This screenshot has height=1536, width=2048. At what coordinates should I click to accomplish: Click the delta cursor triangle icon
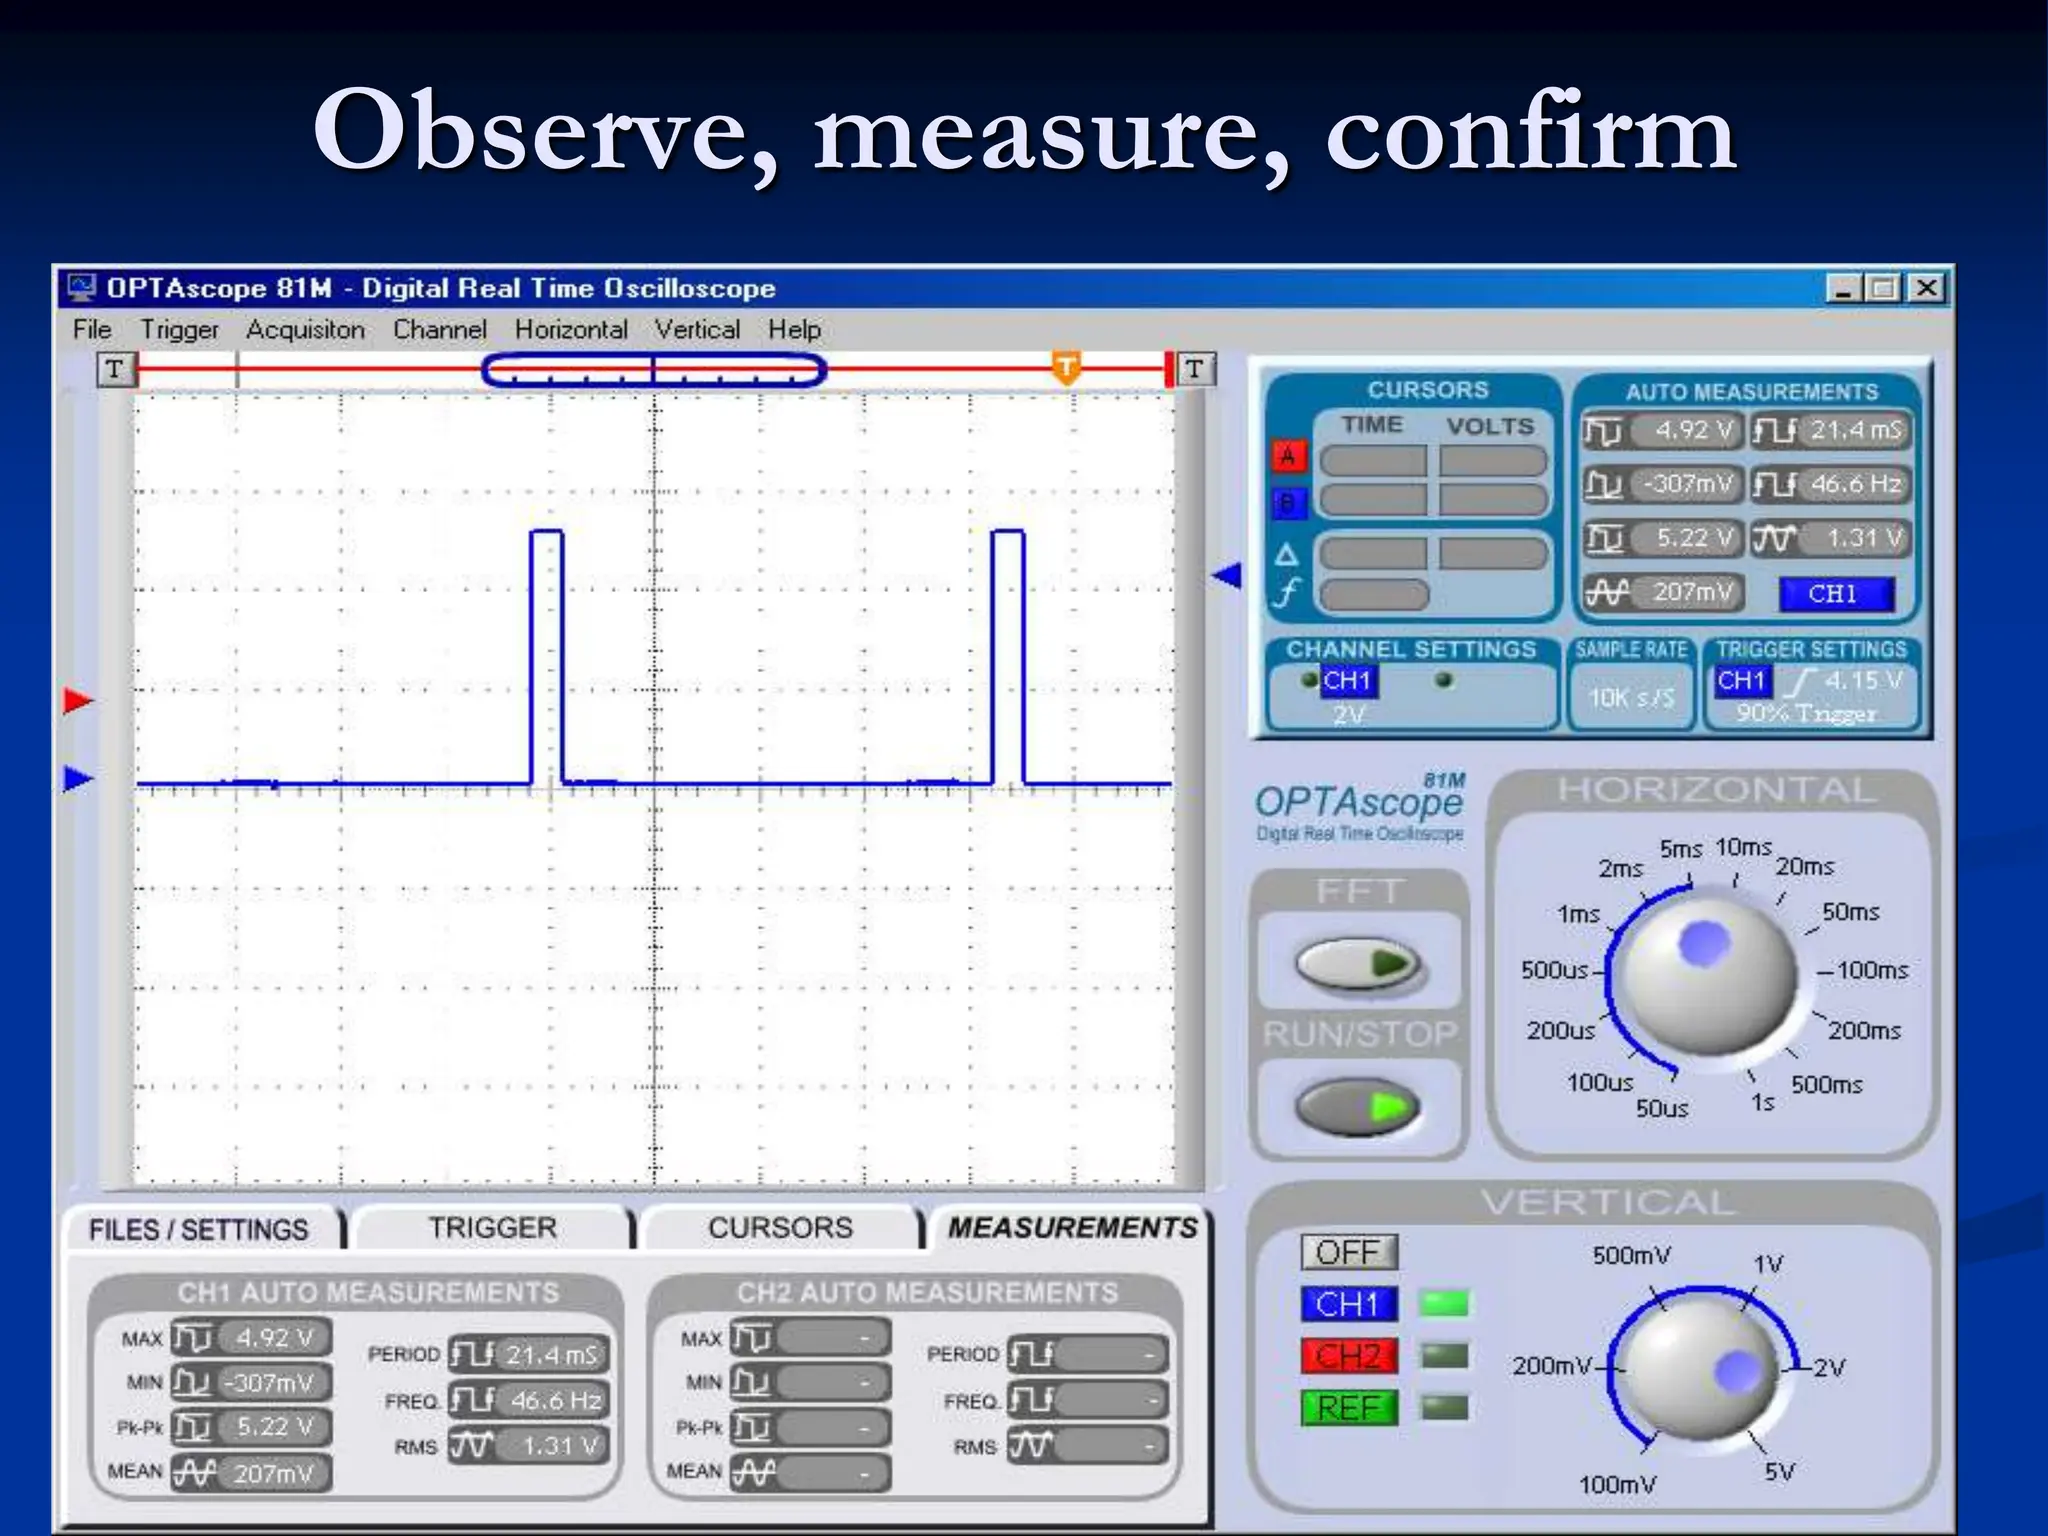(x=1287, y=554)
